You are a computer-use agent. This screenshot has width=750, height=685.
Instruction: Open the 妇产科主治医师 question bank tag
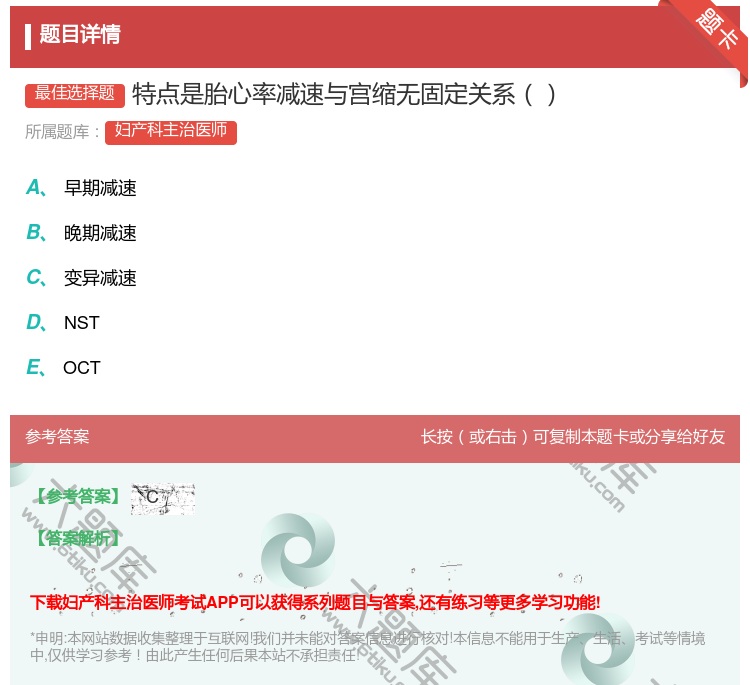171,132
